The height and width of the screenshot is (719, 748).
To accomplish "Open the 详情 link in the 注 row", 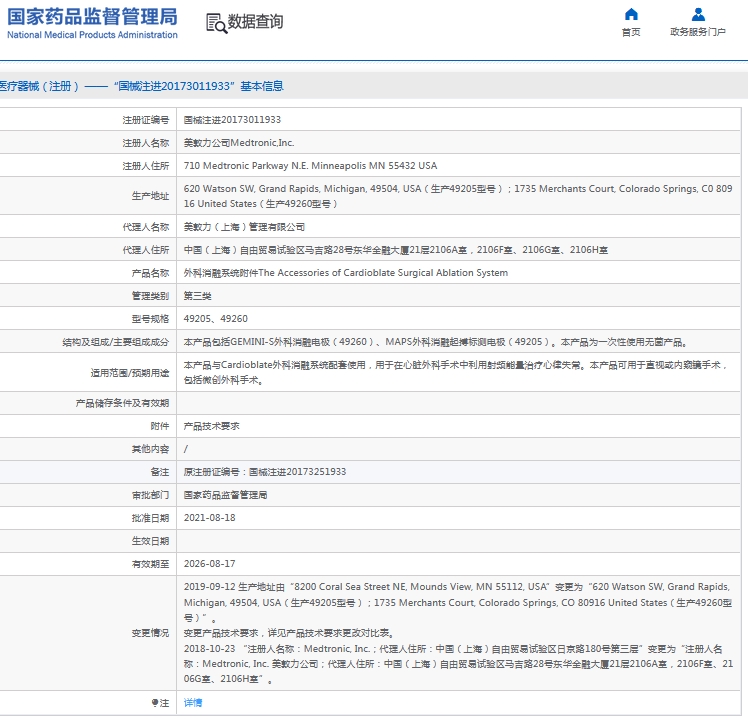I will [x=193, y=703].
